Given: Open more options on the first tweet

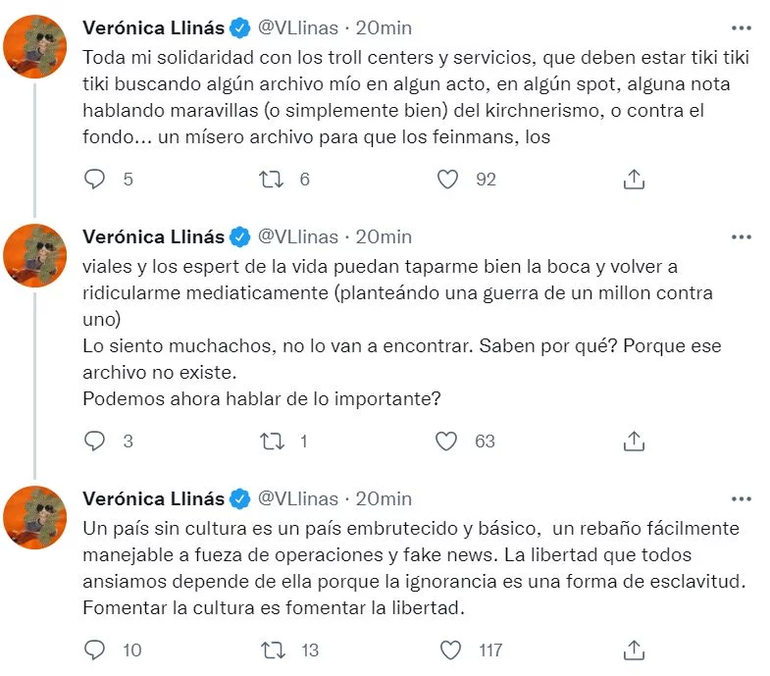Looking at the screenshot, I should [741, 27].
